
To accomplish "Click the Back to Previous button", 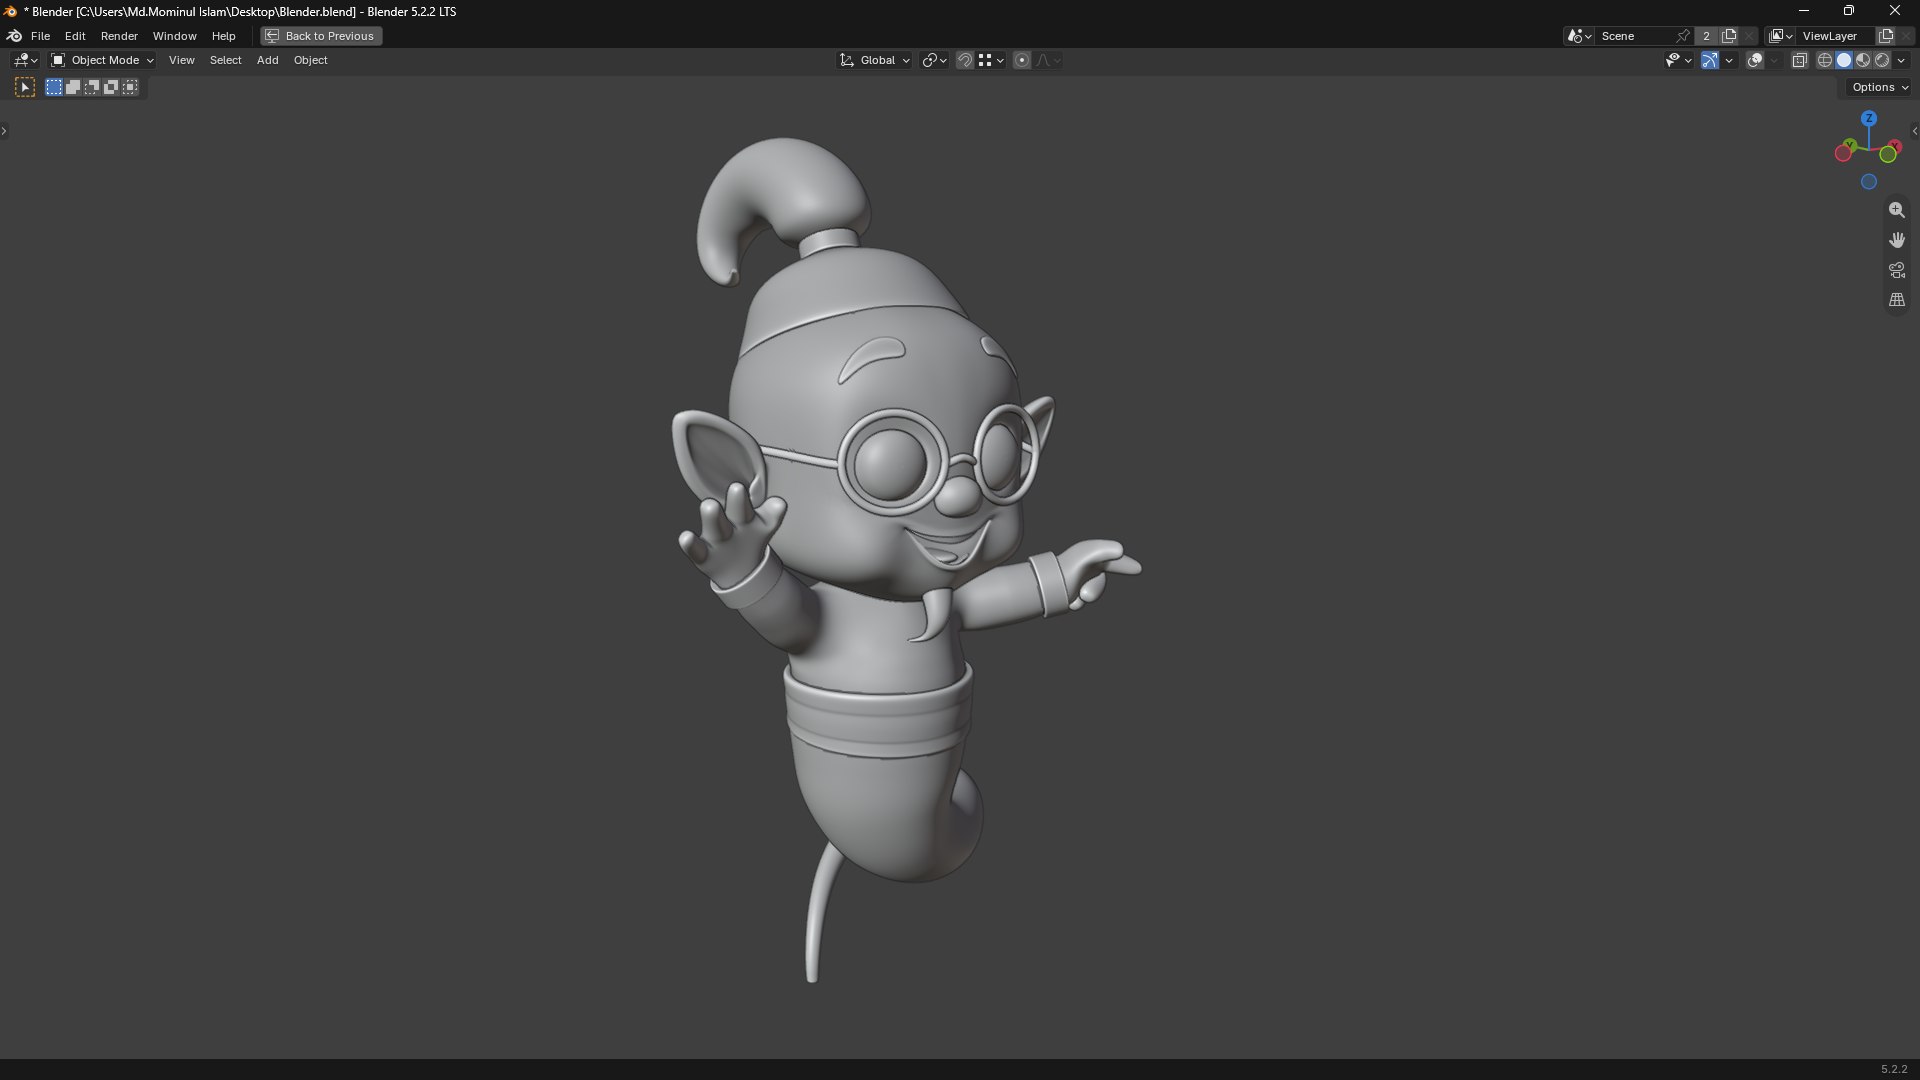I will (321, 36).
